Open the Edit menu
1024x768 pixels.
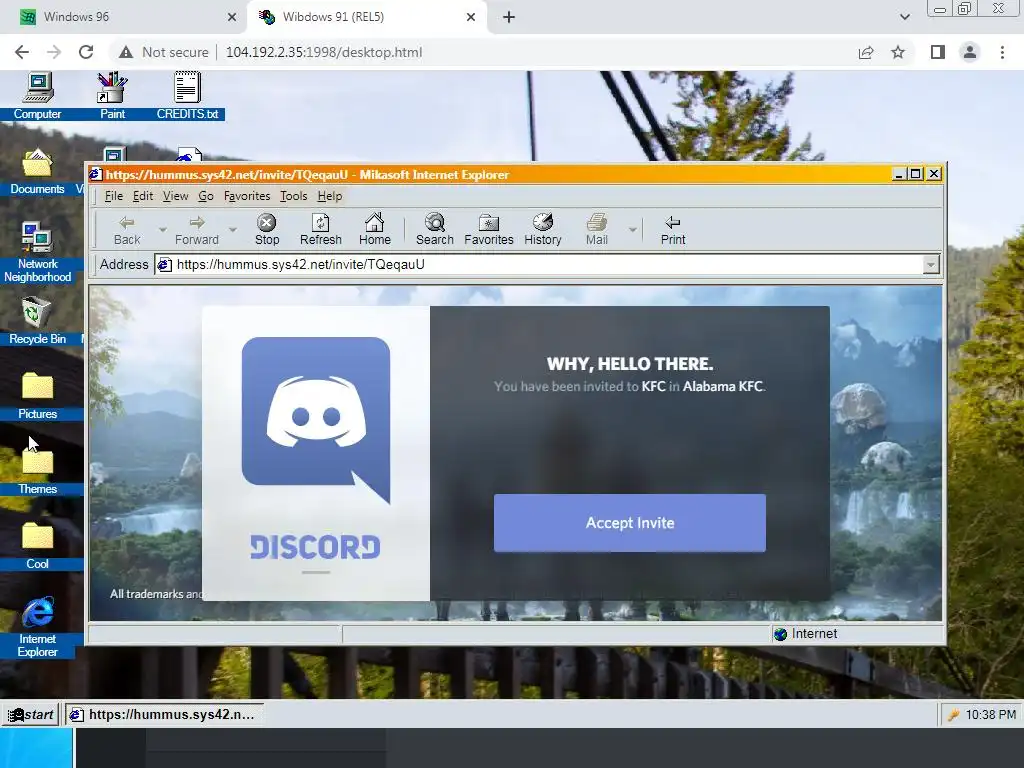coord(142,196)
